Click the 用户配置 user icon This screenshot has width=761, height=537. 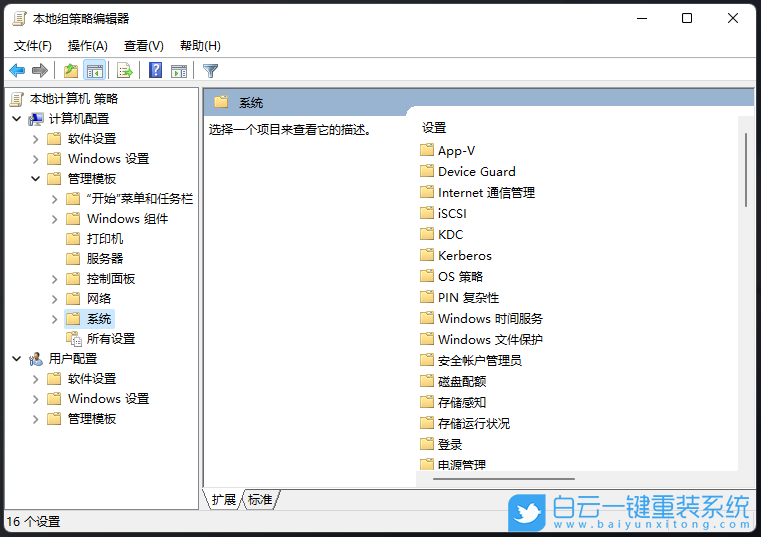point(36,359)
